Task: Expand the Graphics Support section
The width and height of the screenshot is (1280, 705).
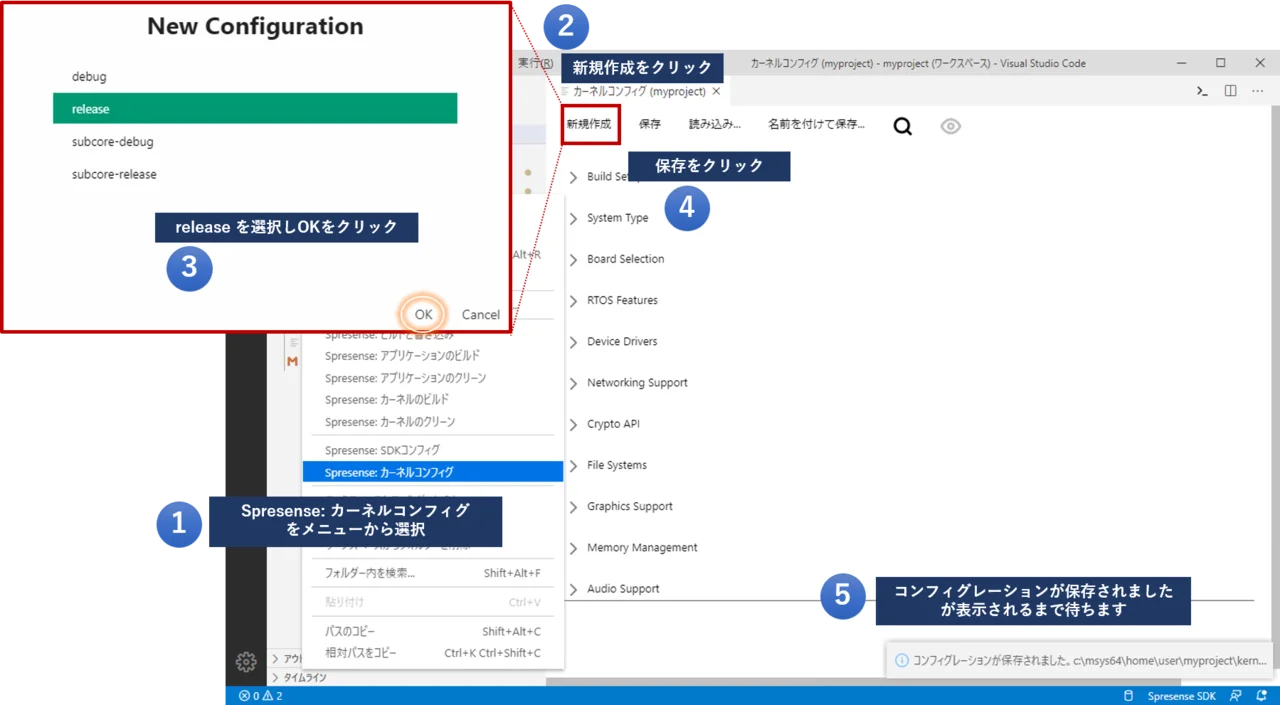Action: 621,507
